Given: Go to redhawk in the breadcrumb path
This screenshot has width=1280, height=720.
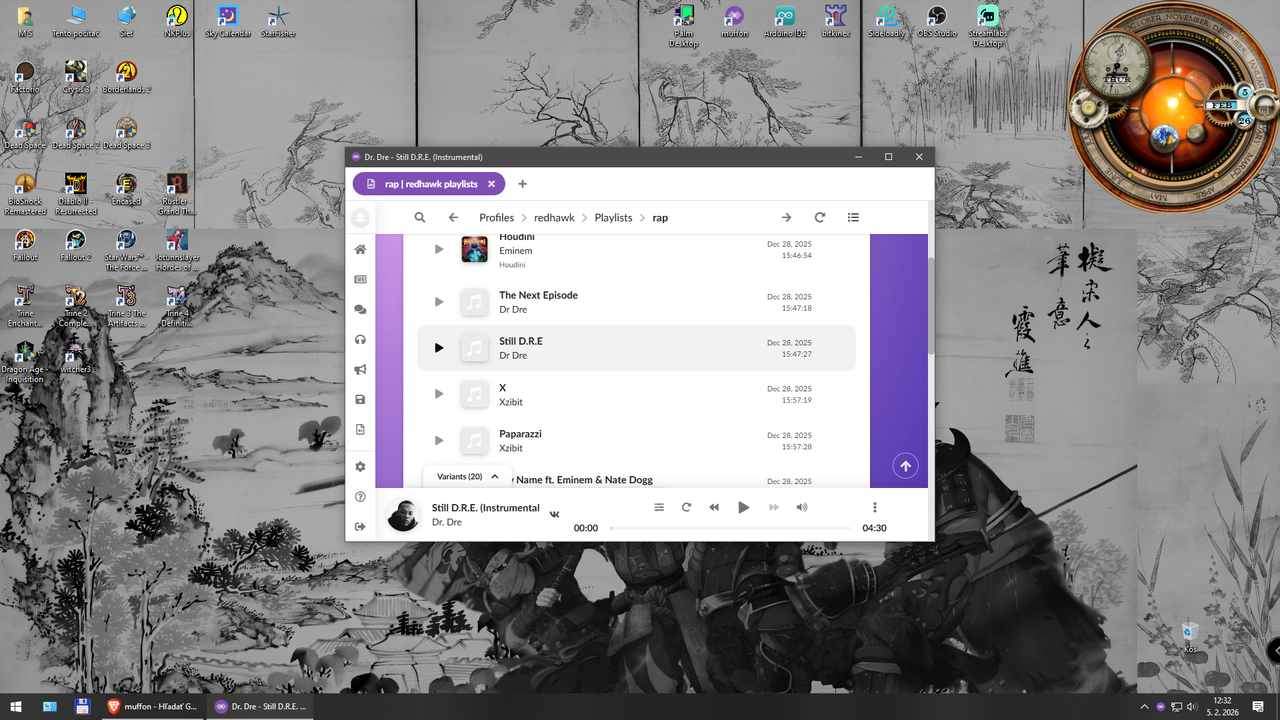Looking at the screenshot, I should pos(554,217).
